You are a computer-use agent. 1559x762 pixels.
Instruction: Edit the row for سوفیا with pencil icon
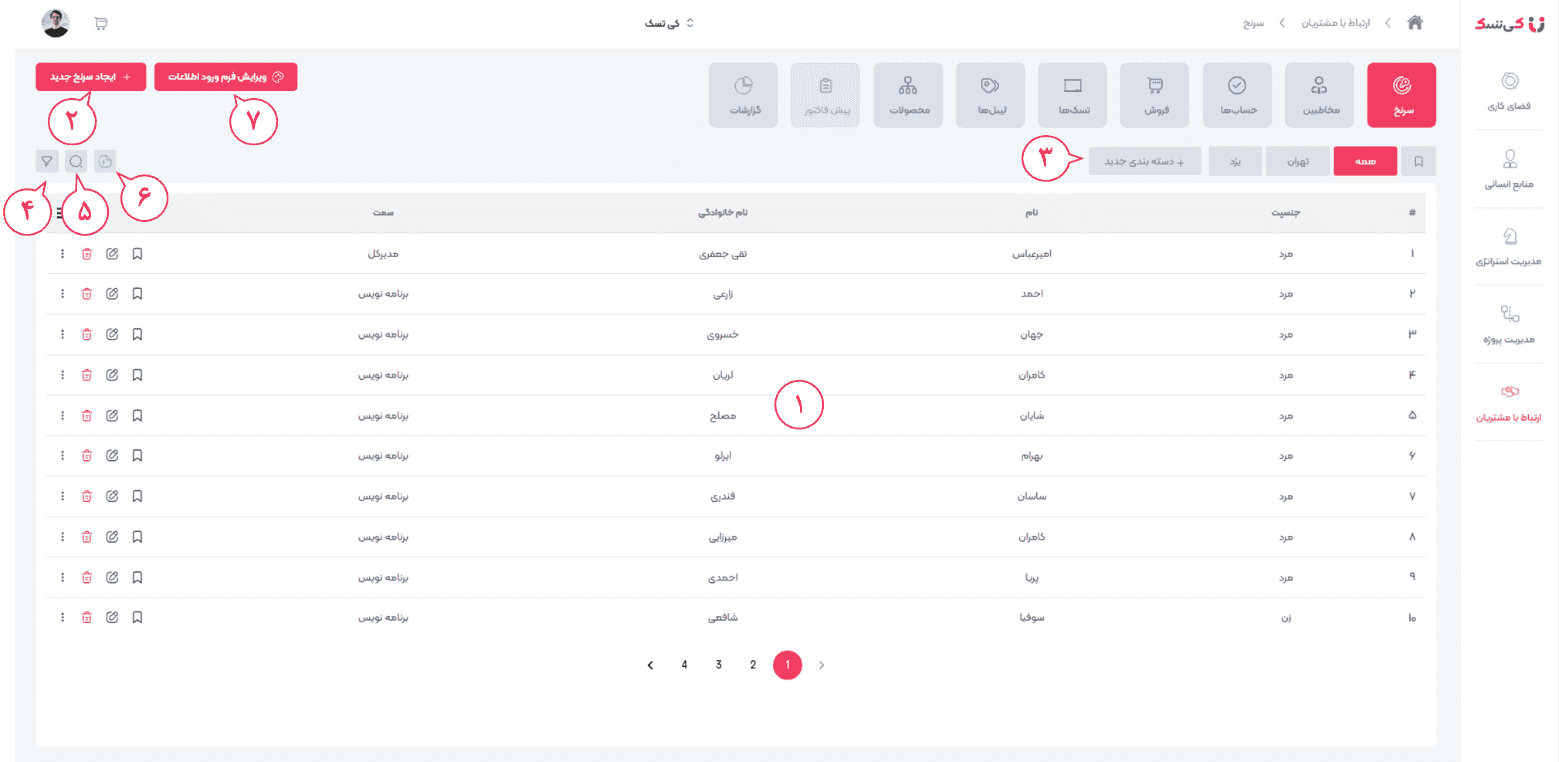tap(112, 618)
